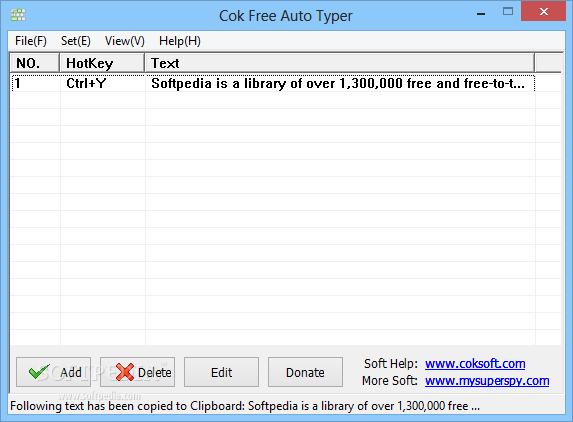Minimize the Cok Free Auto Typer window
This screenshot has width=573, height=422.
tap(481, 13)
